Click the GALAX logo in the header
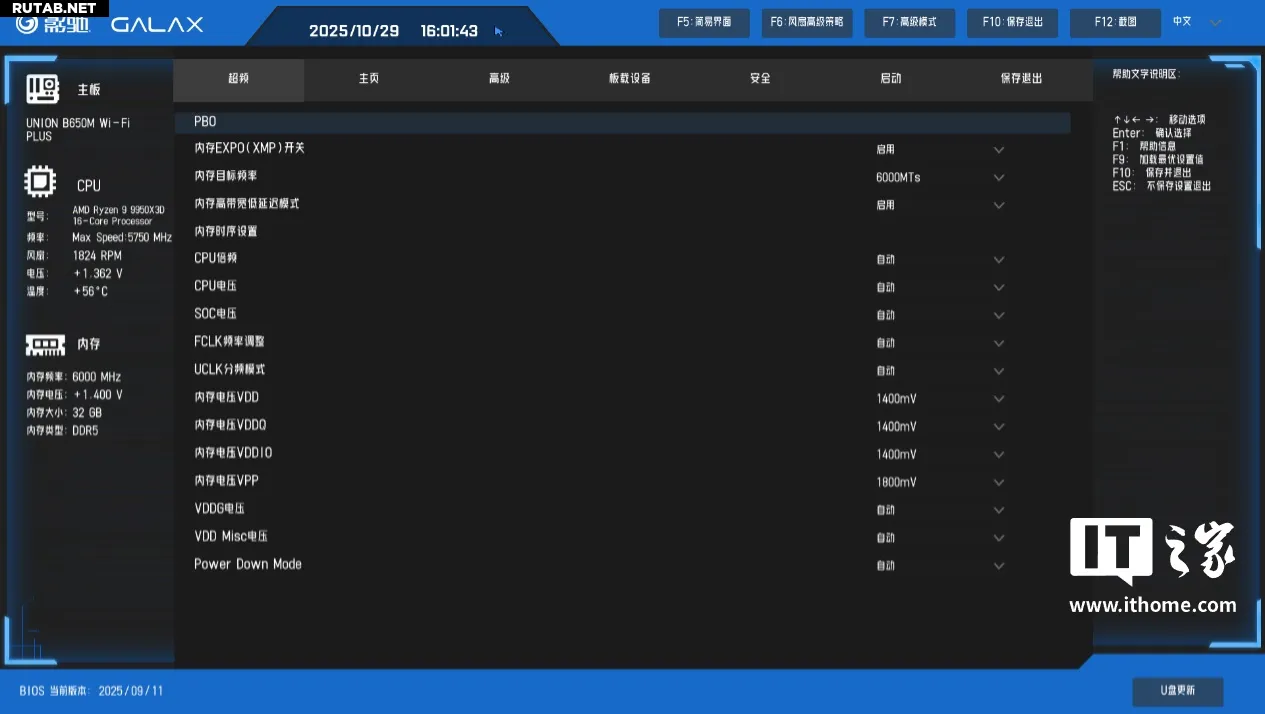Screen dimensions: 1265x714 (156, 25)
